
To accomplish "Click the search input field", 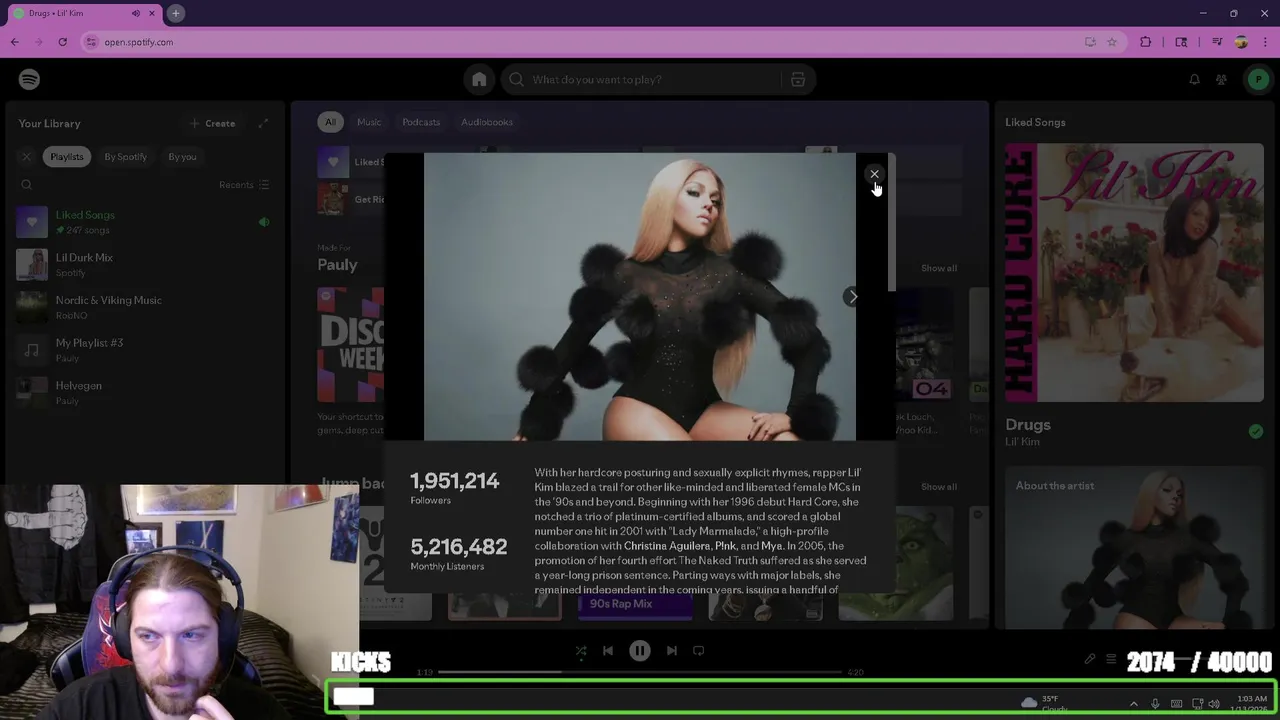I will [x=655, y=79].
